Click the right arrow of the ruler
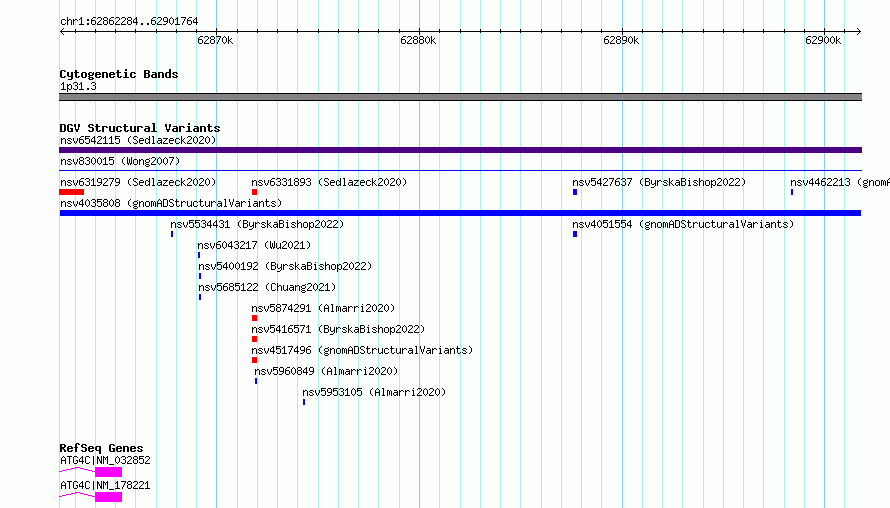The width and height of the screenshot is (890, 508). coord(858,31)
